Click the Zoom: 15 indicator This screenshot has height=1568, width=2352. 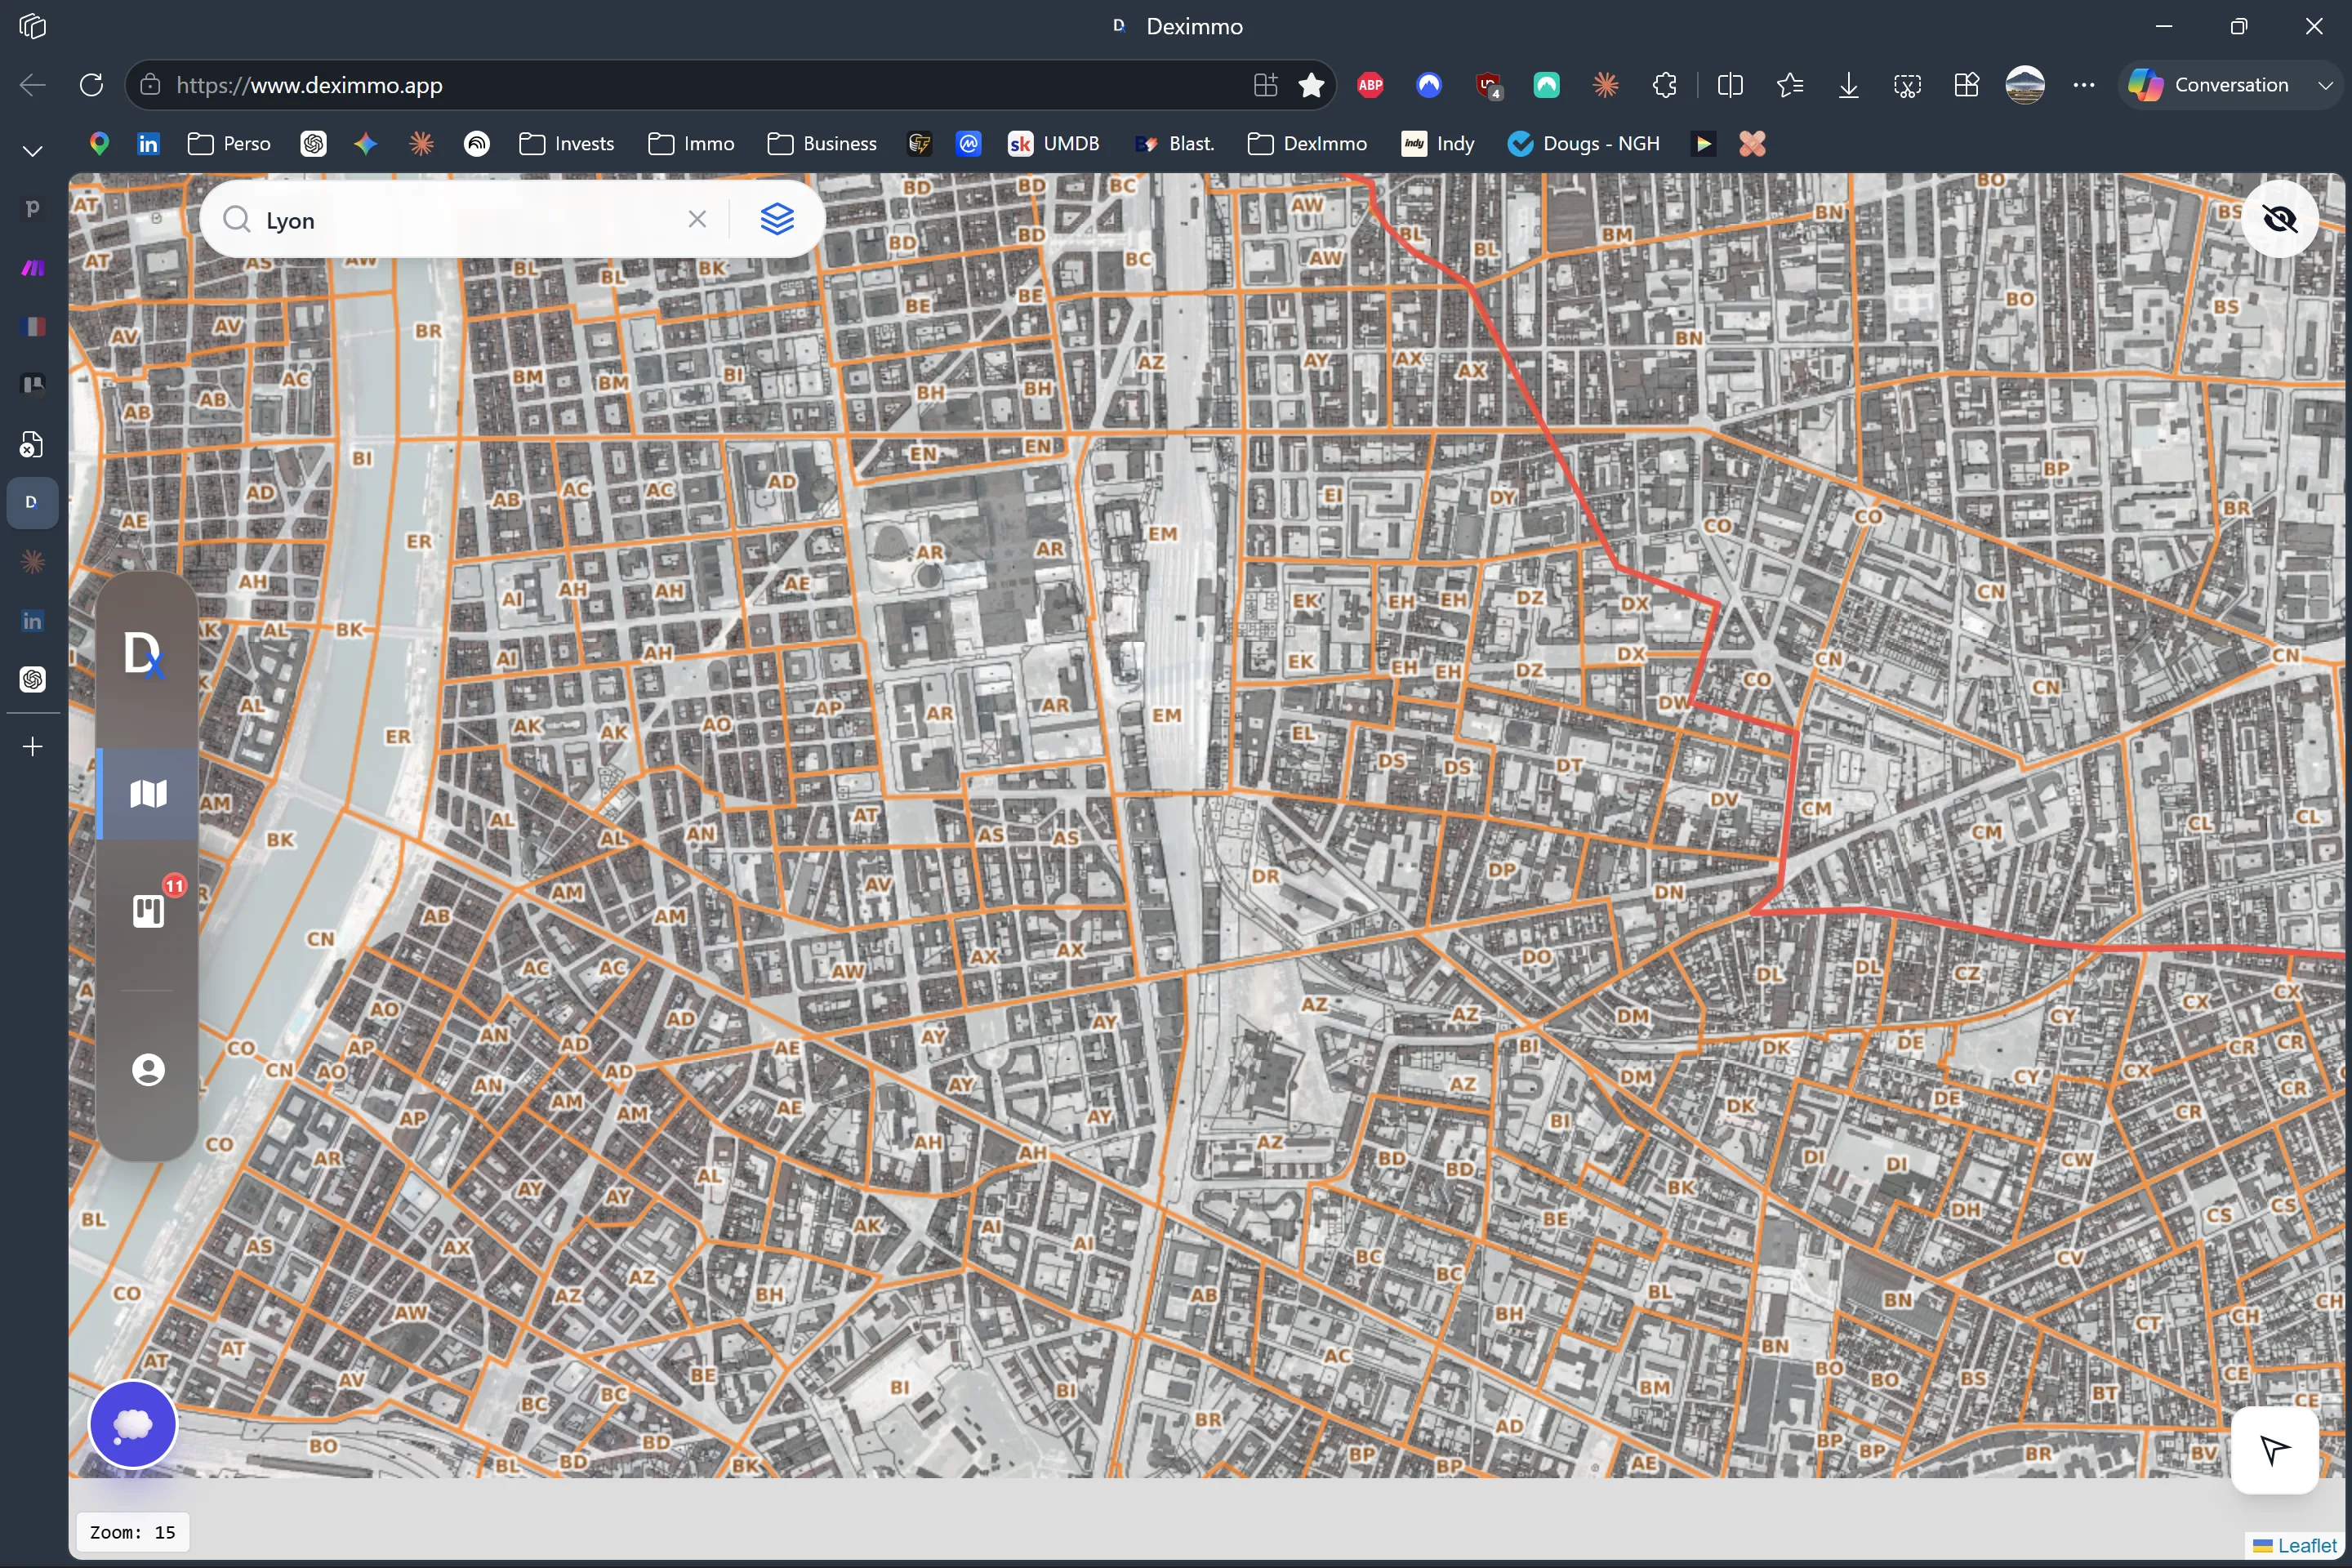click(133, 1532)
